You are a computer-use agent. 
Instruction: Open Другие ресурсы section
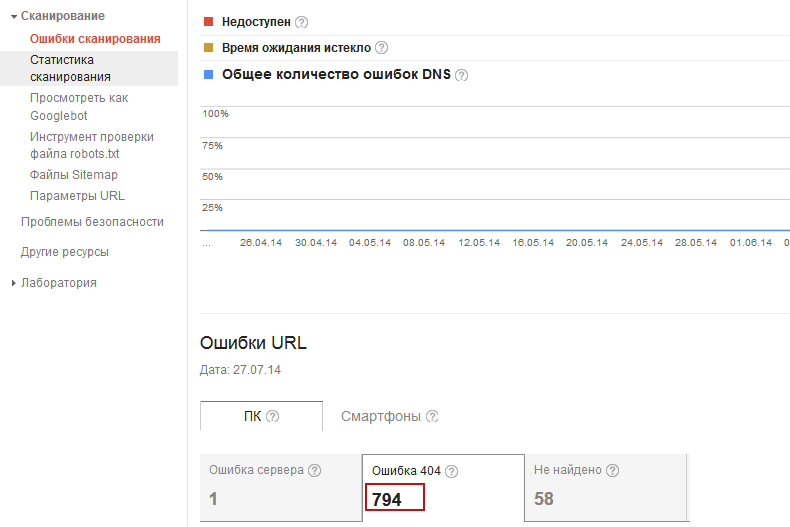pyautogui.click(x=64, y=252)
